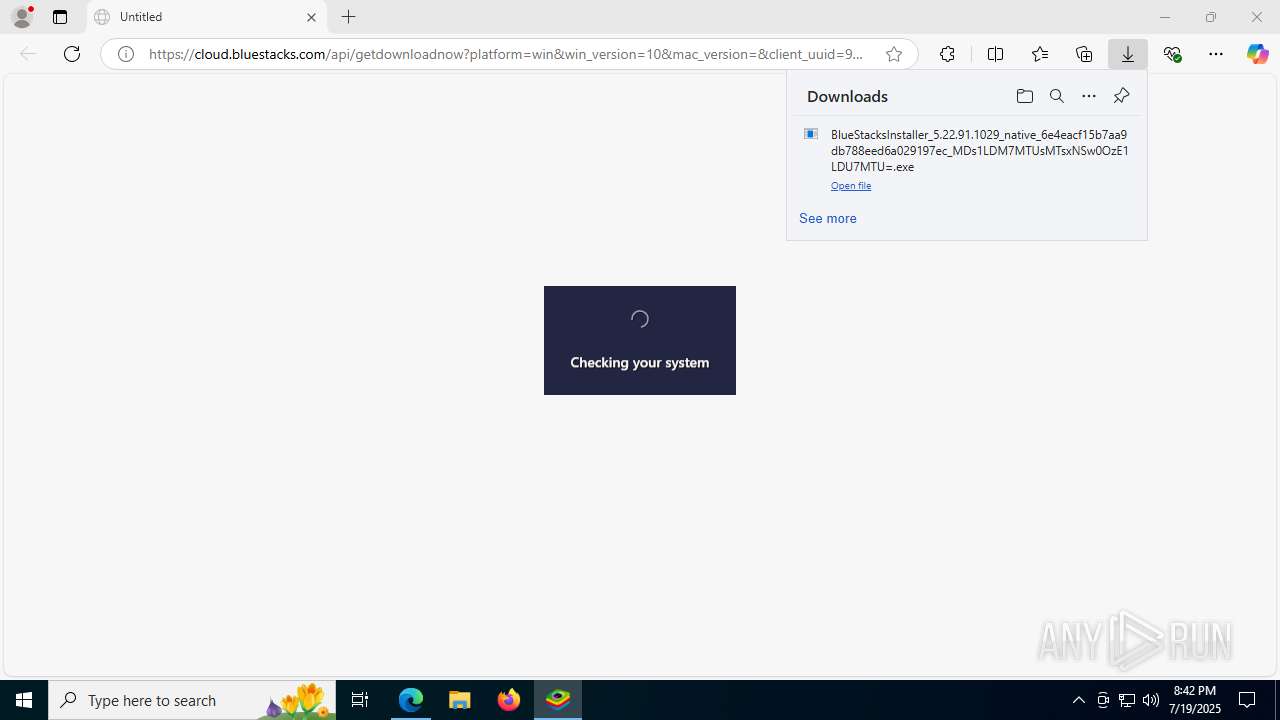The width and height of the screenshot is (1280, 720).
Task: Click the Open file link
Action: [x=851, y=186]
